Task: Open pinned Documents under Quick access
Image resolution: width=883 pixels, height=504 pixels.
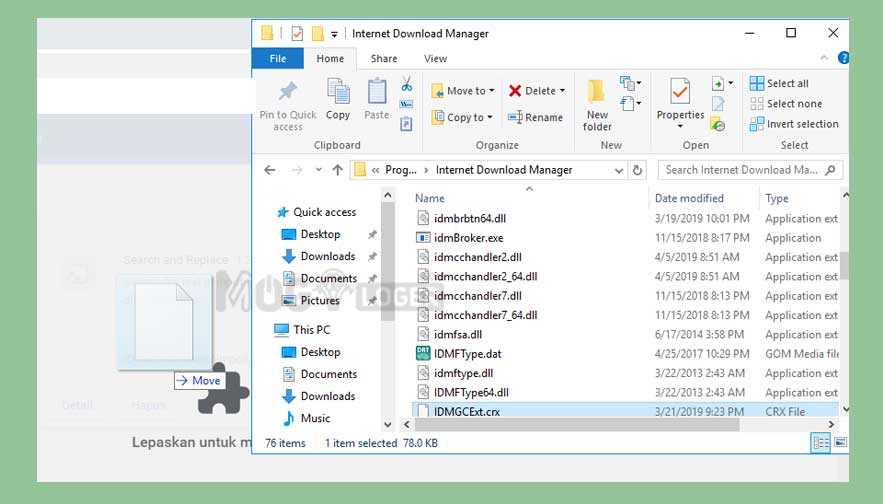Action: (x=328, y=278)
